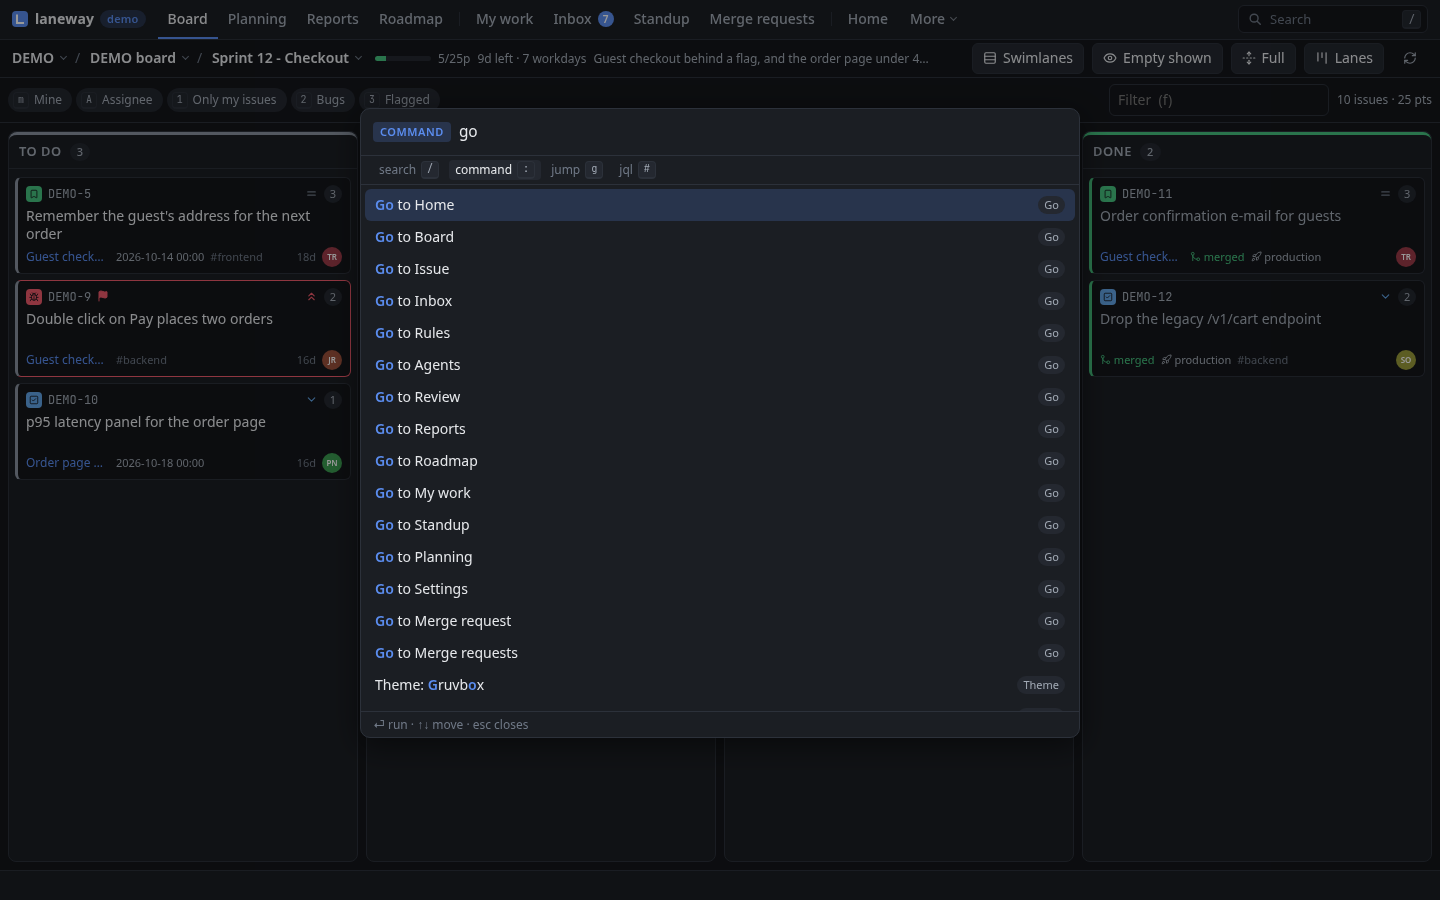1440x900 pixels.
Task: Toggle the Flagged quick filter
Action: 400,100
